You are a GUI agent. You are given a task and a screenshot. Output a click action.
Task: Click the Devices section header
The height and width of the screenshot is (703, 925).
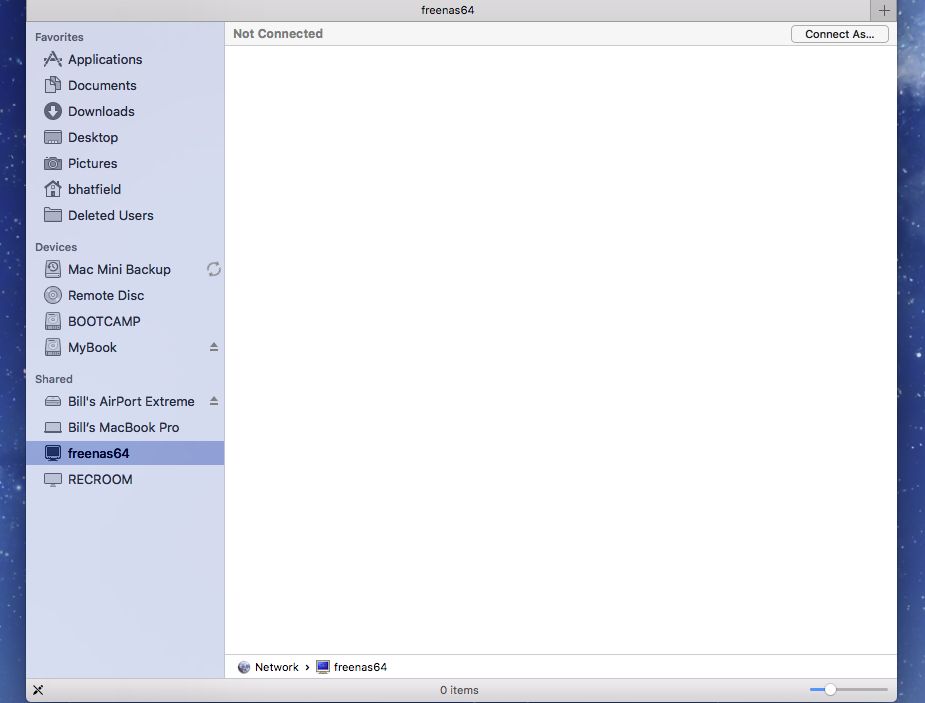pyautogui.click(x=56, y=247)
